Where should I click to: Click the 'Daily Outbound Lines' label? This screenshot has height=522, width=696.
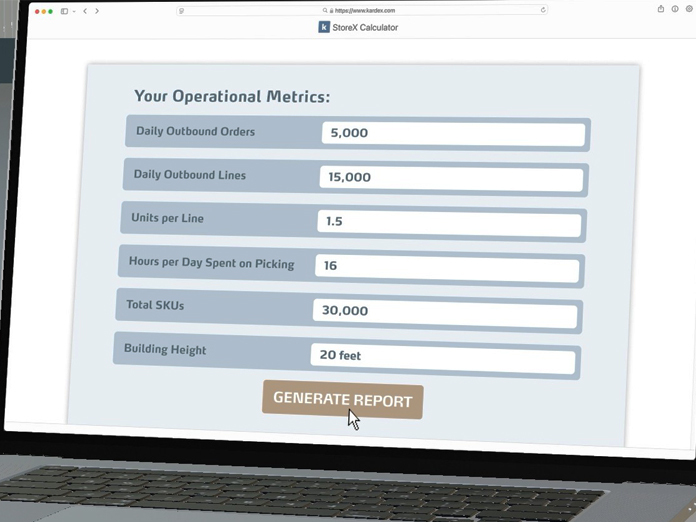point(190,175)
